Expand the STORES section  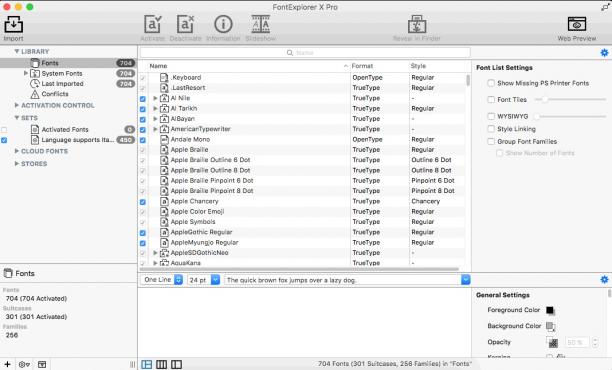point(16,164)
